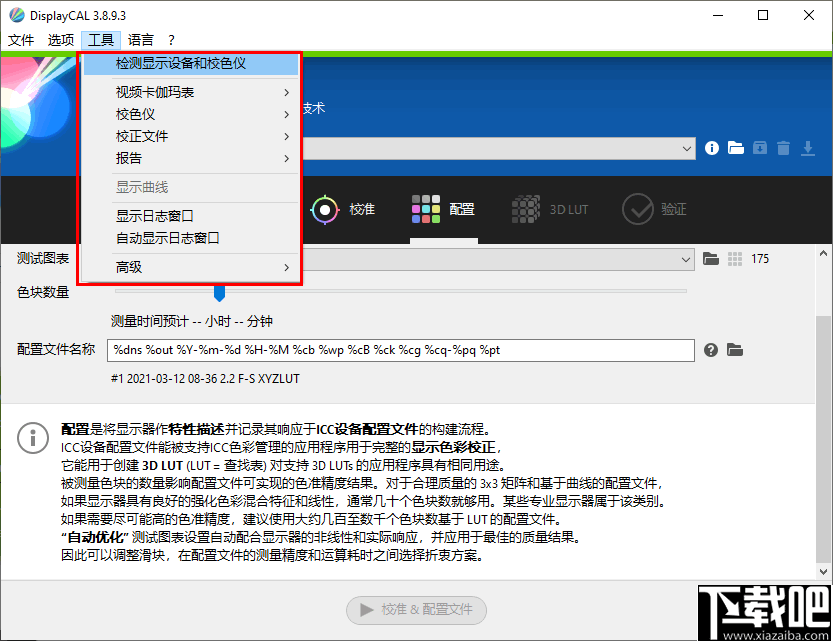Open the profile folder browse icon
The image size is (833, 641).
[x=736, y=147]
